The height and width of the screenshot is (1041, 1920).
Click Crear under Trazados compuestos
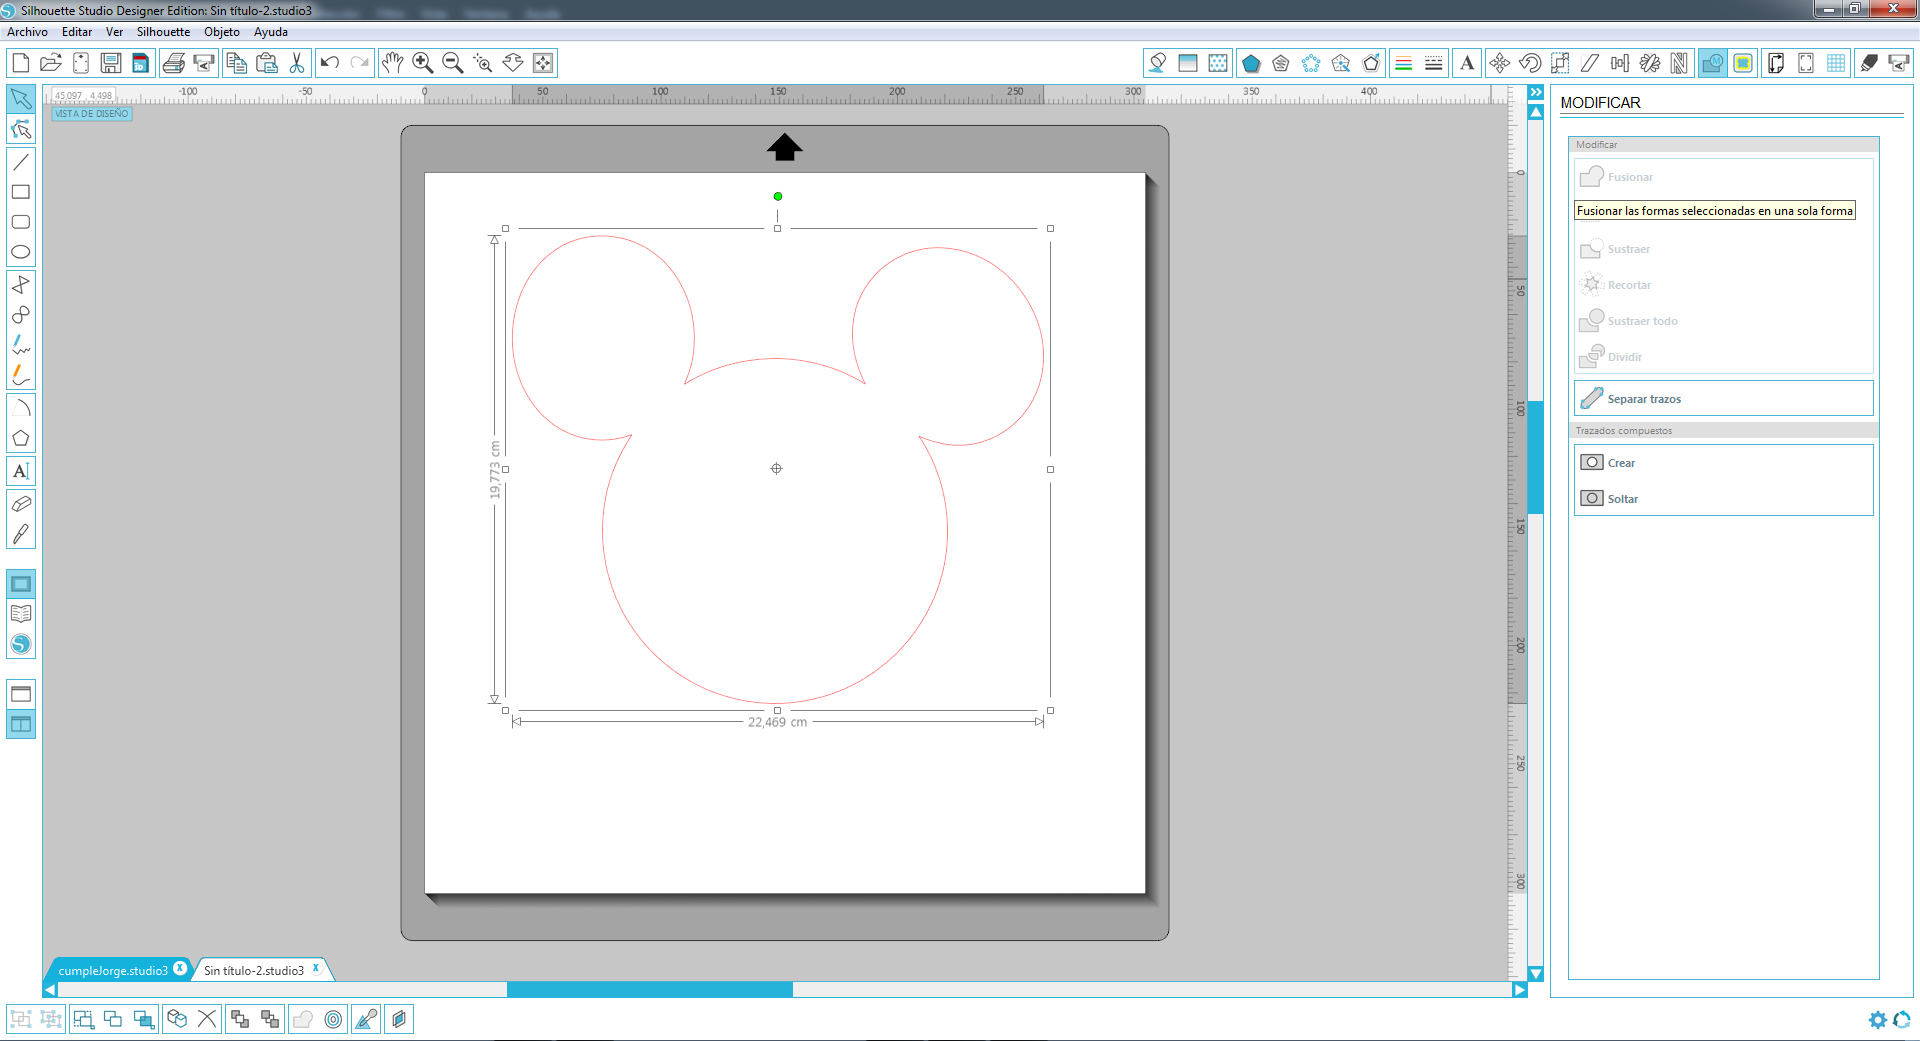coord(1723,463)
